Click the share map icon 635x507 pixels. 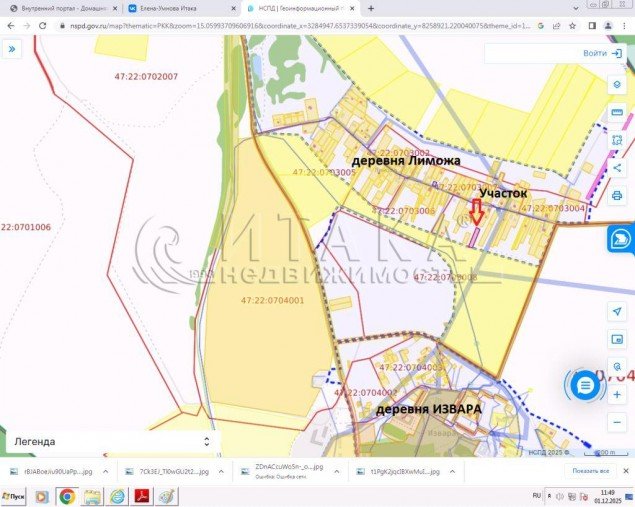point(617,168)
